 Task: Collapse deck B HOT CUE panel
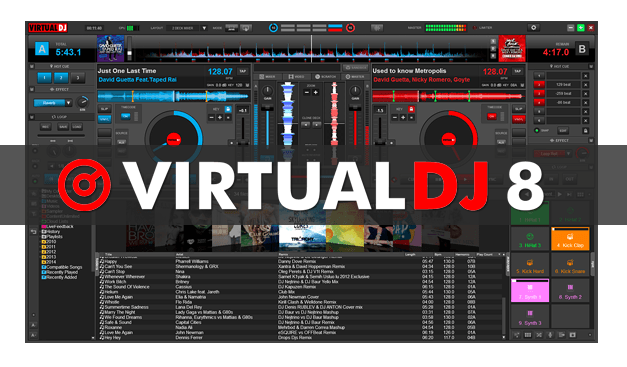pyautogui.click(x=591, y=66)
